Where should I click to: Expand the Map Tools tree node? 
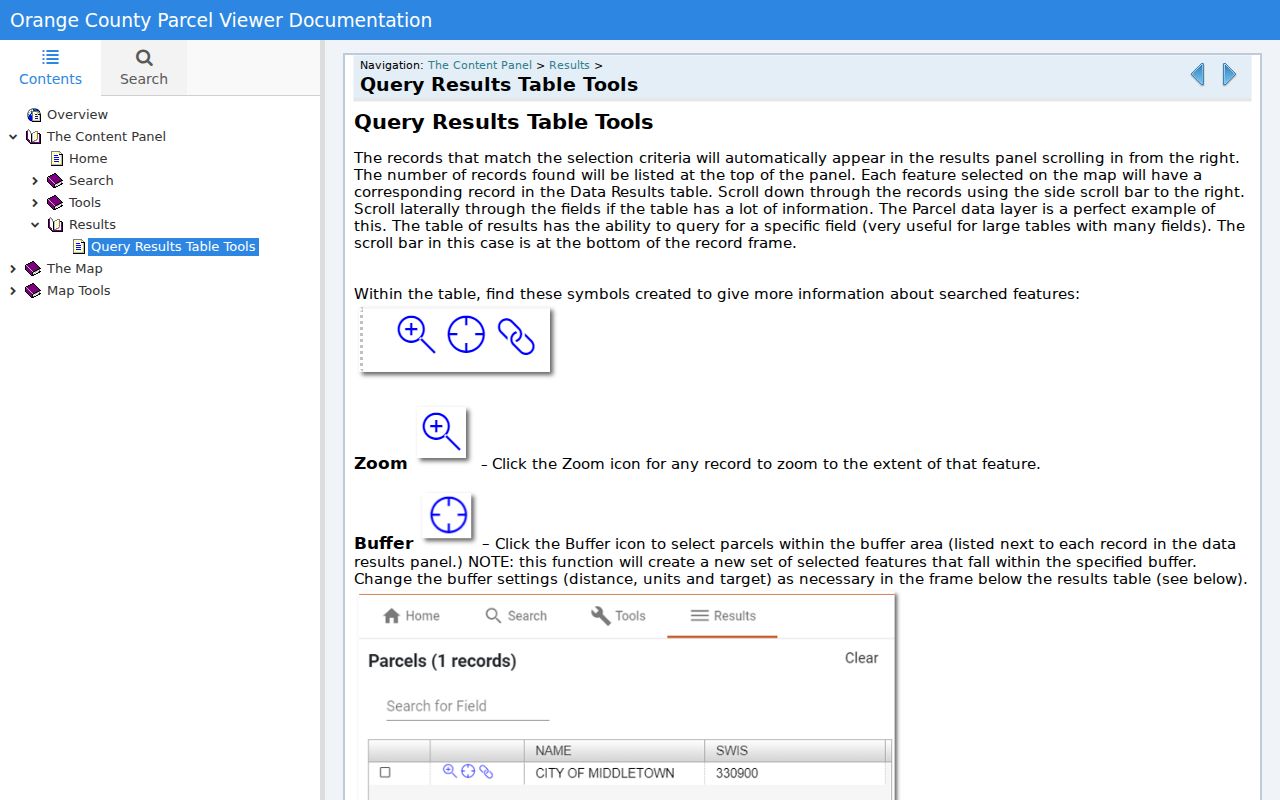coord(13,290)
